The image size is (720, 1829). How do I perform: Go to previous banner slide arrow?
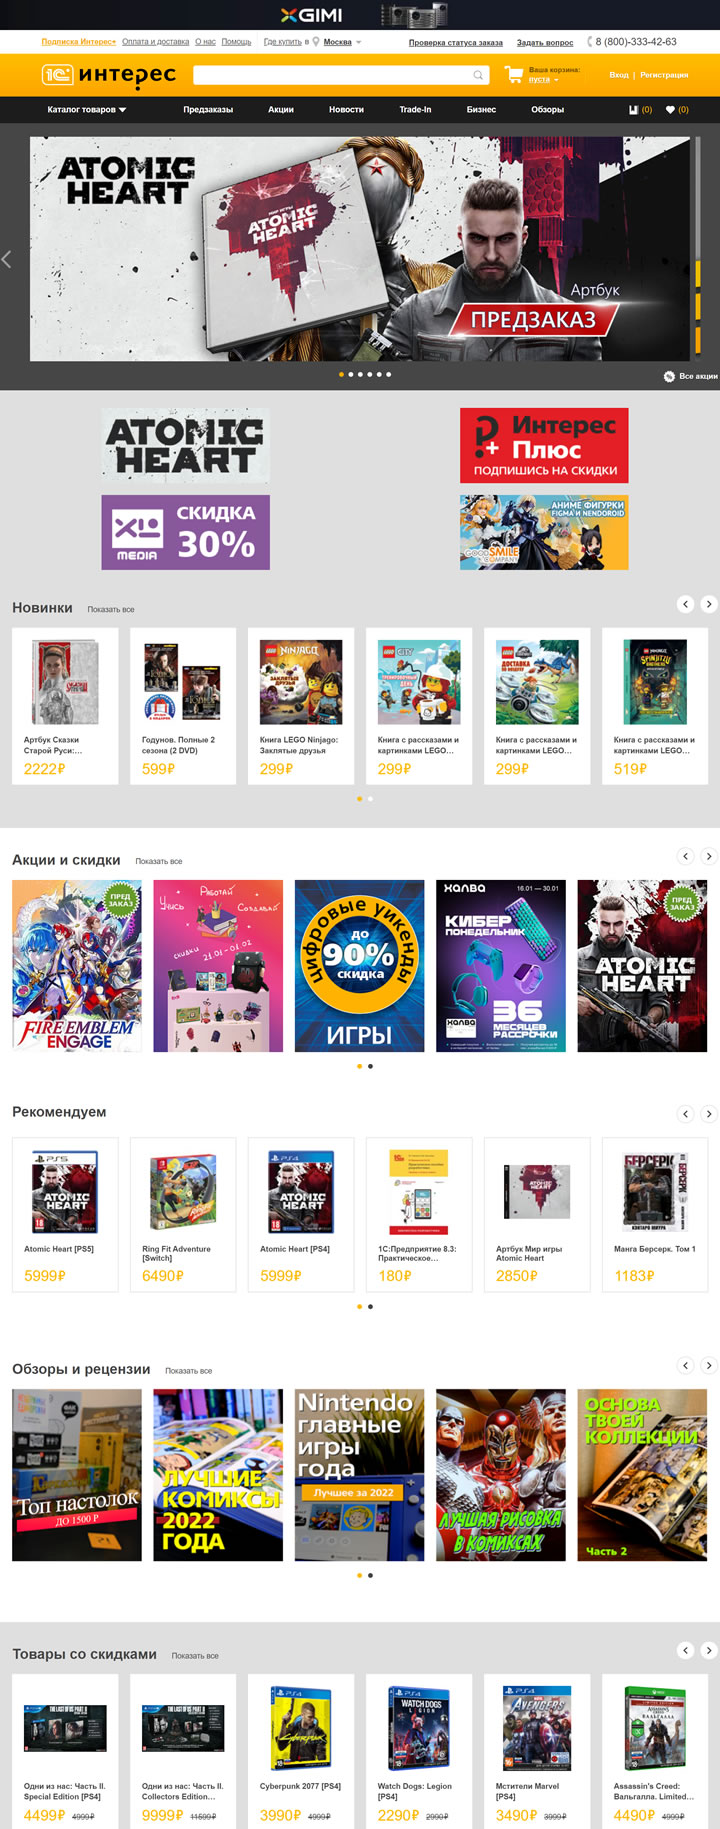pyautogui.click(x=7, y=259)
